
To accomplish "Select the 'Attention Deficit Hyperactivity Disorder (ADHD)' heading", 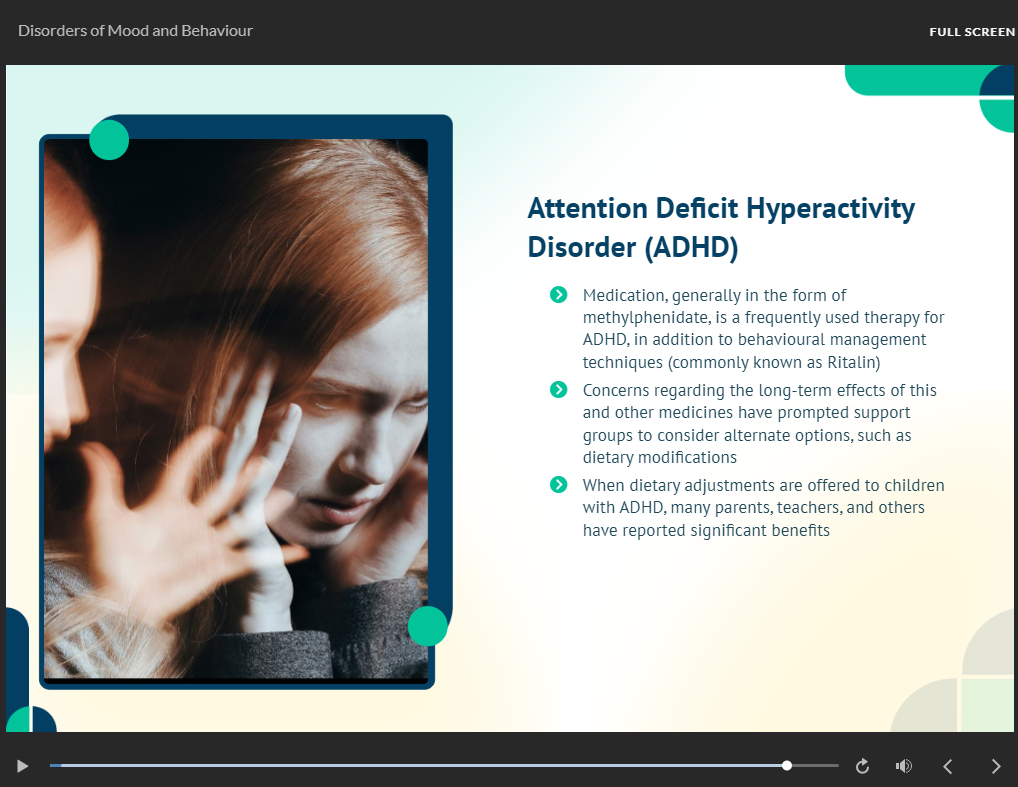I will coord(720,227).
